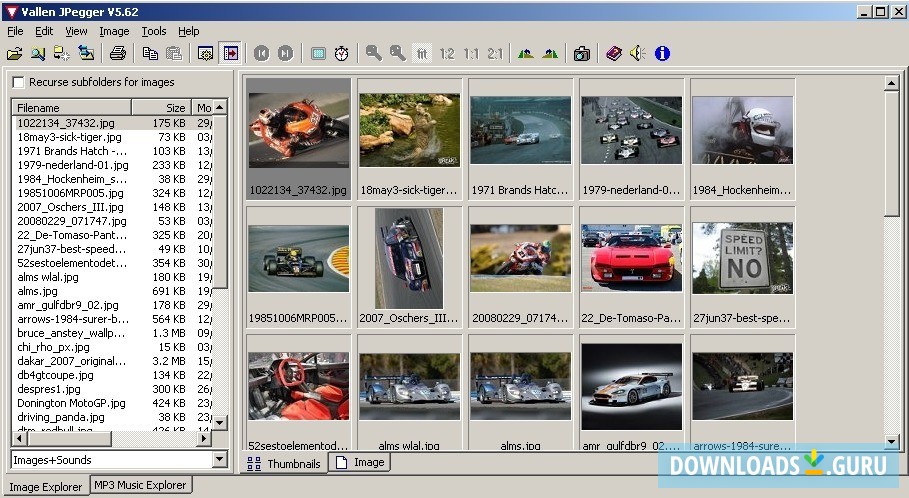The height and width of the screenshot is (498, 909).
Task: Open the Images+Sounds filter dropdown
Action: (x=220, y=460)
